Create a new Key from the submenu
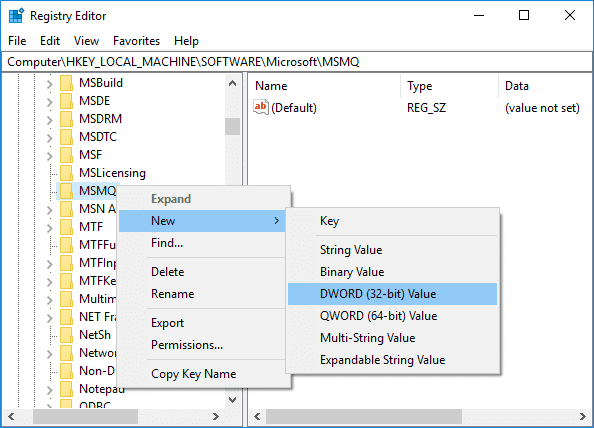This screenshot has height=428, width=594. 392,221
